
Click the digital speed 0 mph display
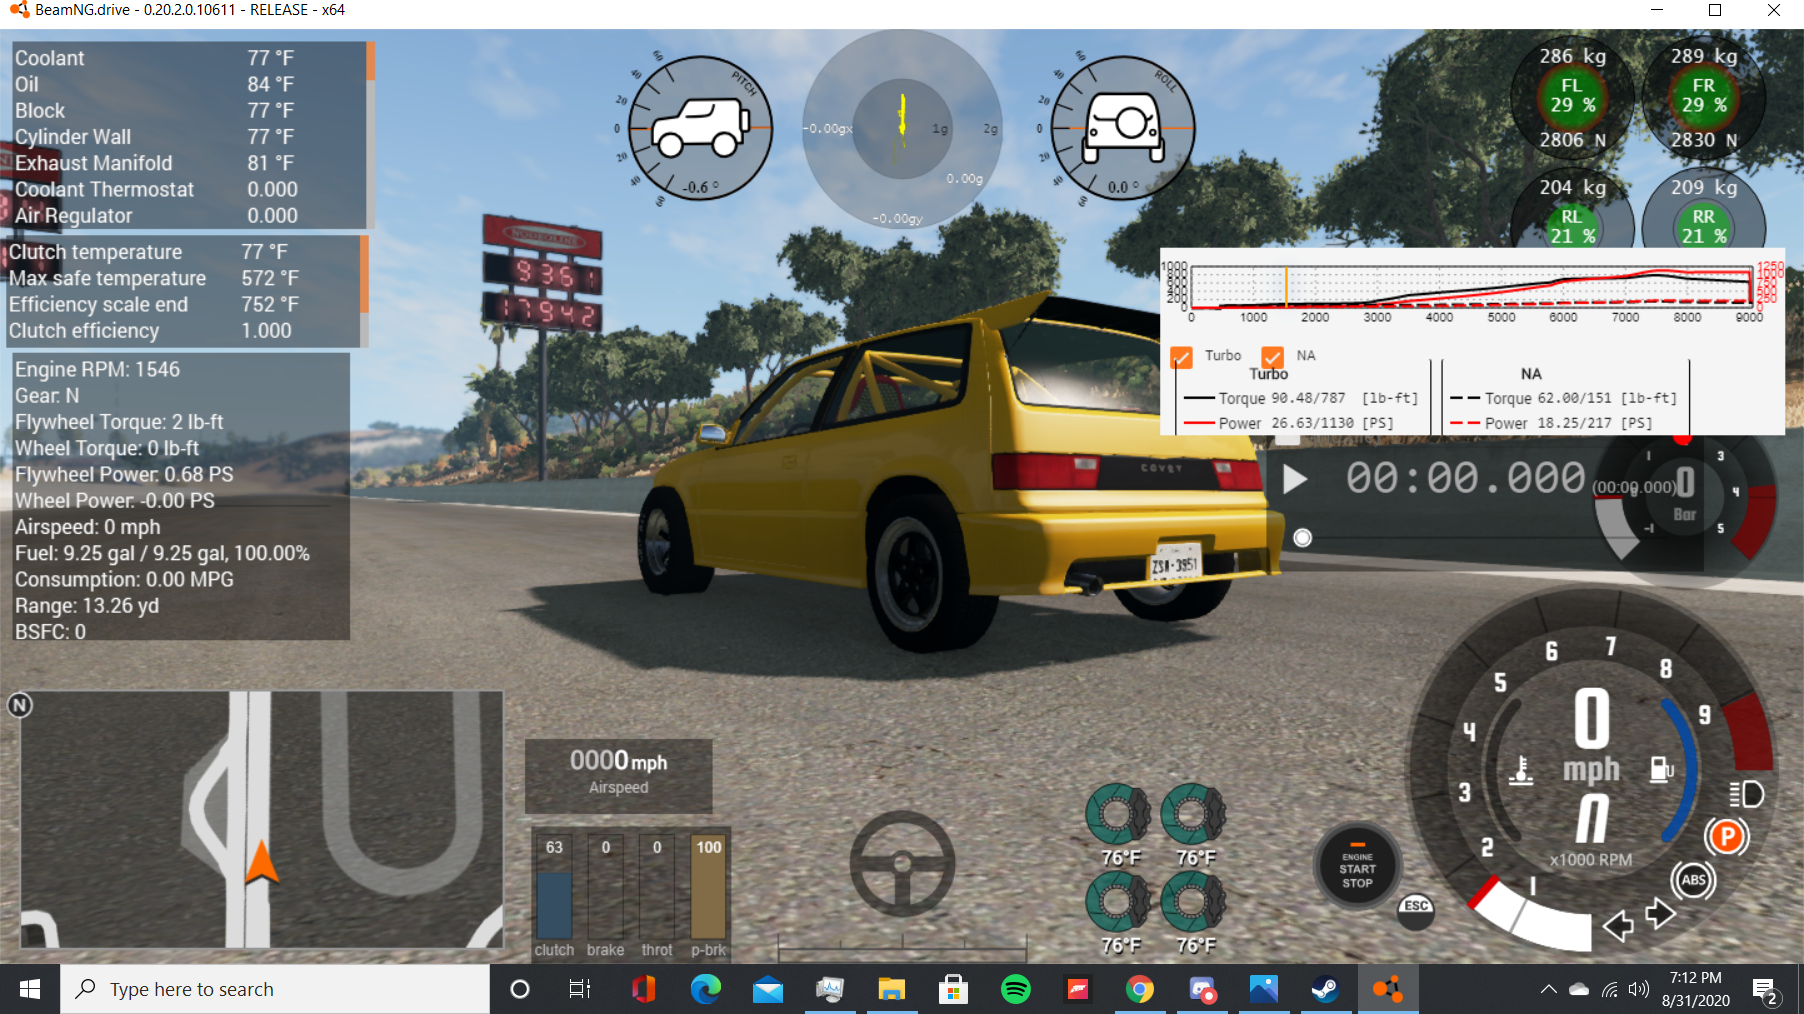(1591, 737)
